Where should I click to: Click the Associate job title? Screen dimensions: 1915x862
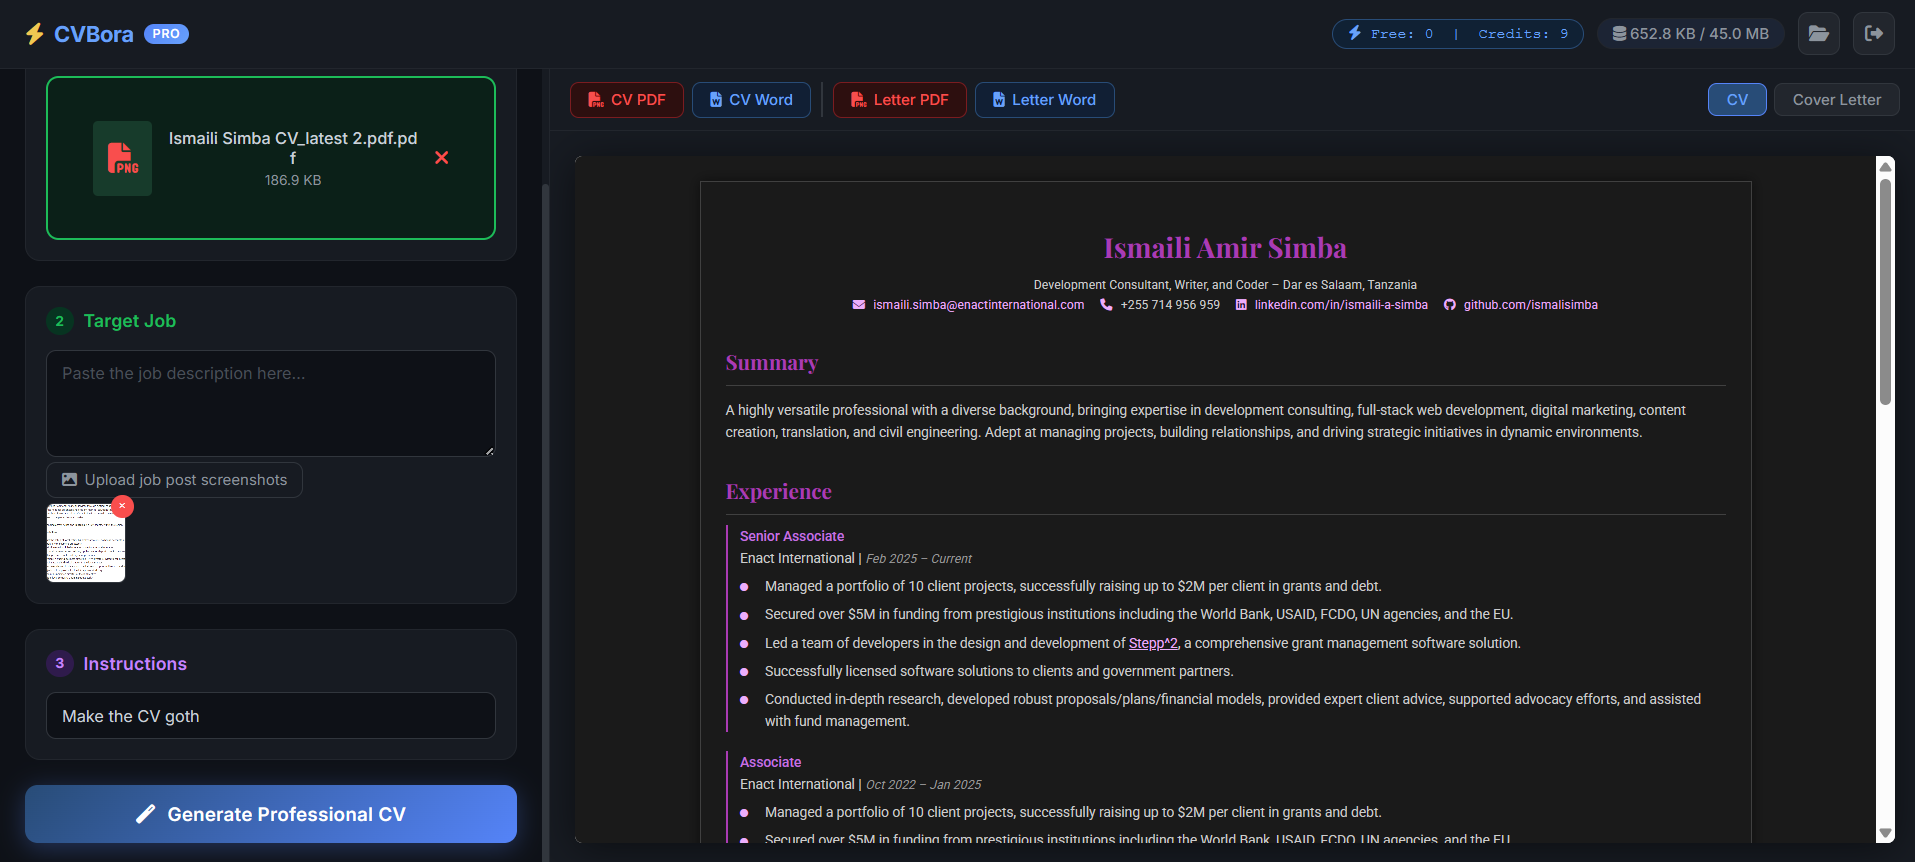pyautogui.click(x=770, y=762)
